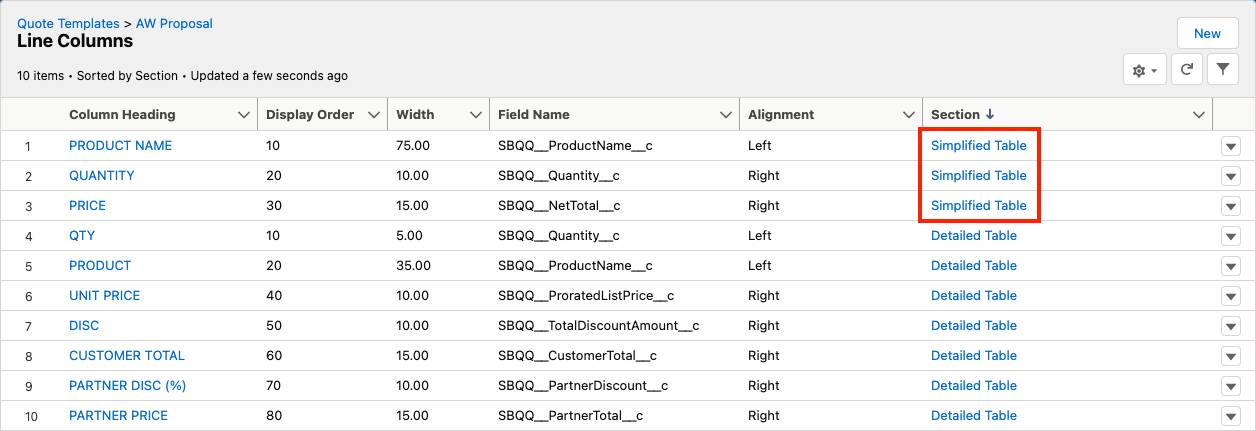Image resolution: width=1256 pixels, height=431 pixels.
Task: Open row actions for PARTNER PRICE
Action: pyautogui.click(x=1230, y=416)
